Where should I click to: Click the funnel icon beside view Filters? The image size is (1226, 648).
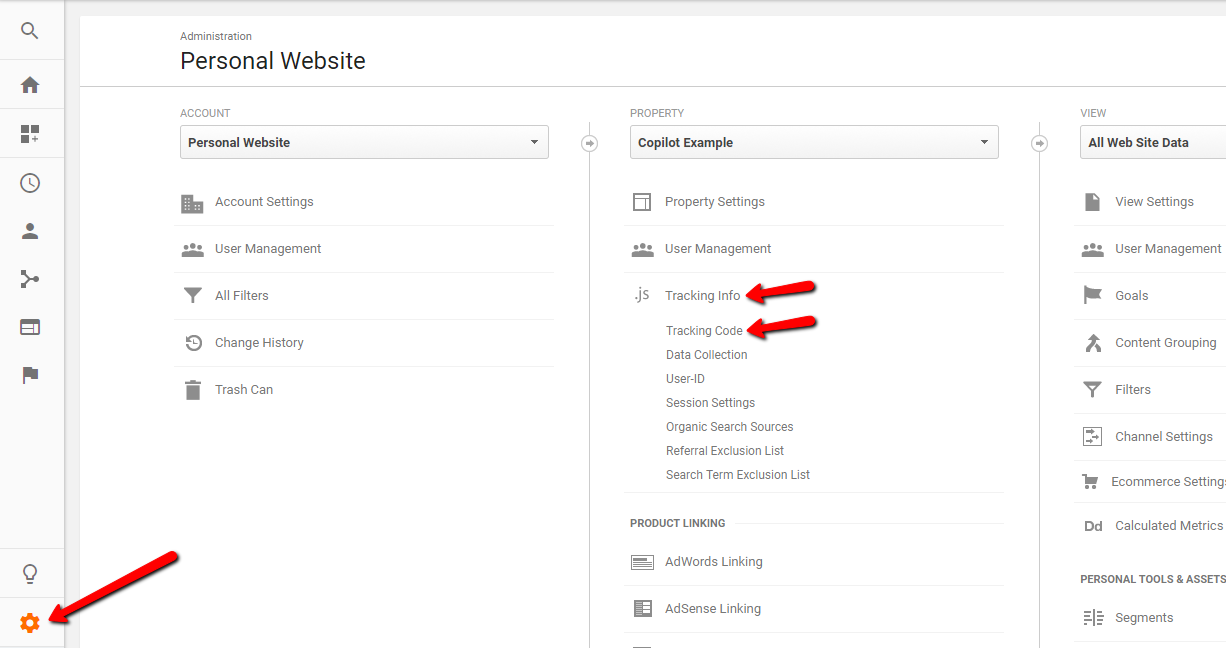click(x=1093, y=390)
